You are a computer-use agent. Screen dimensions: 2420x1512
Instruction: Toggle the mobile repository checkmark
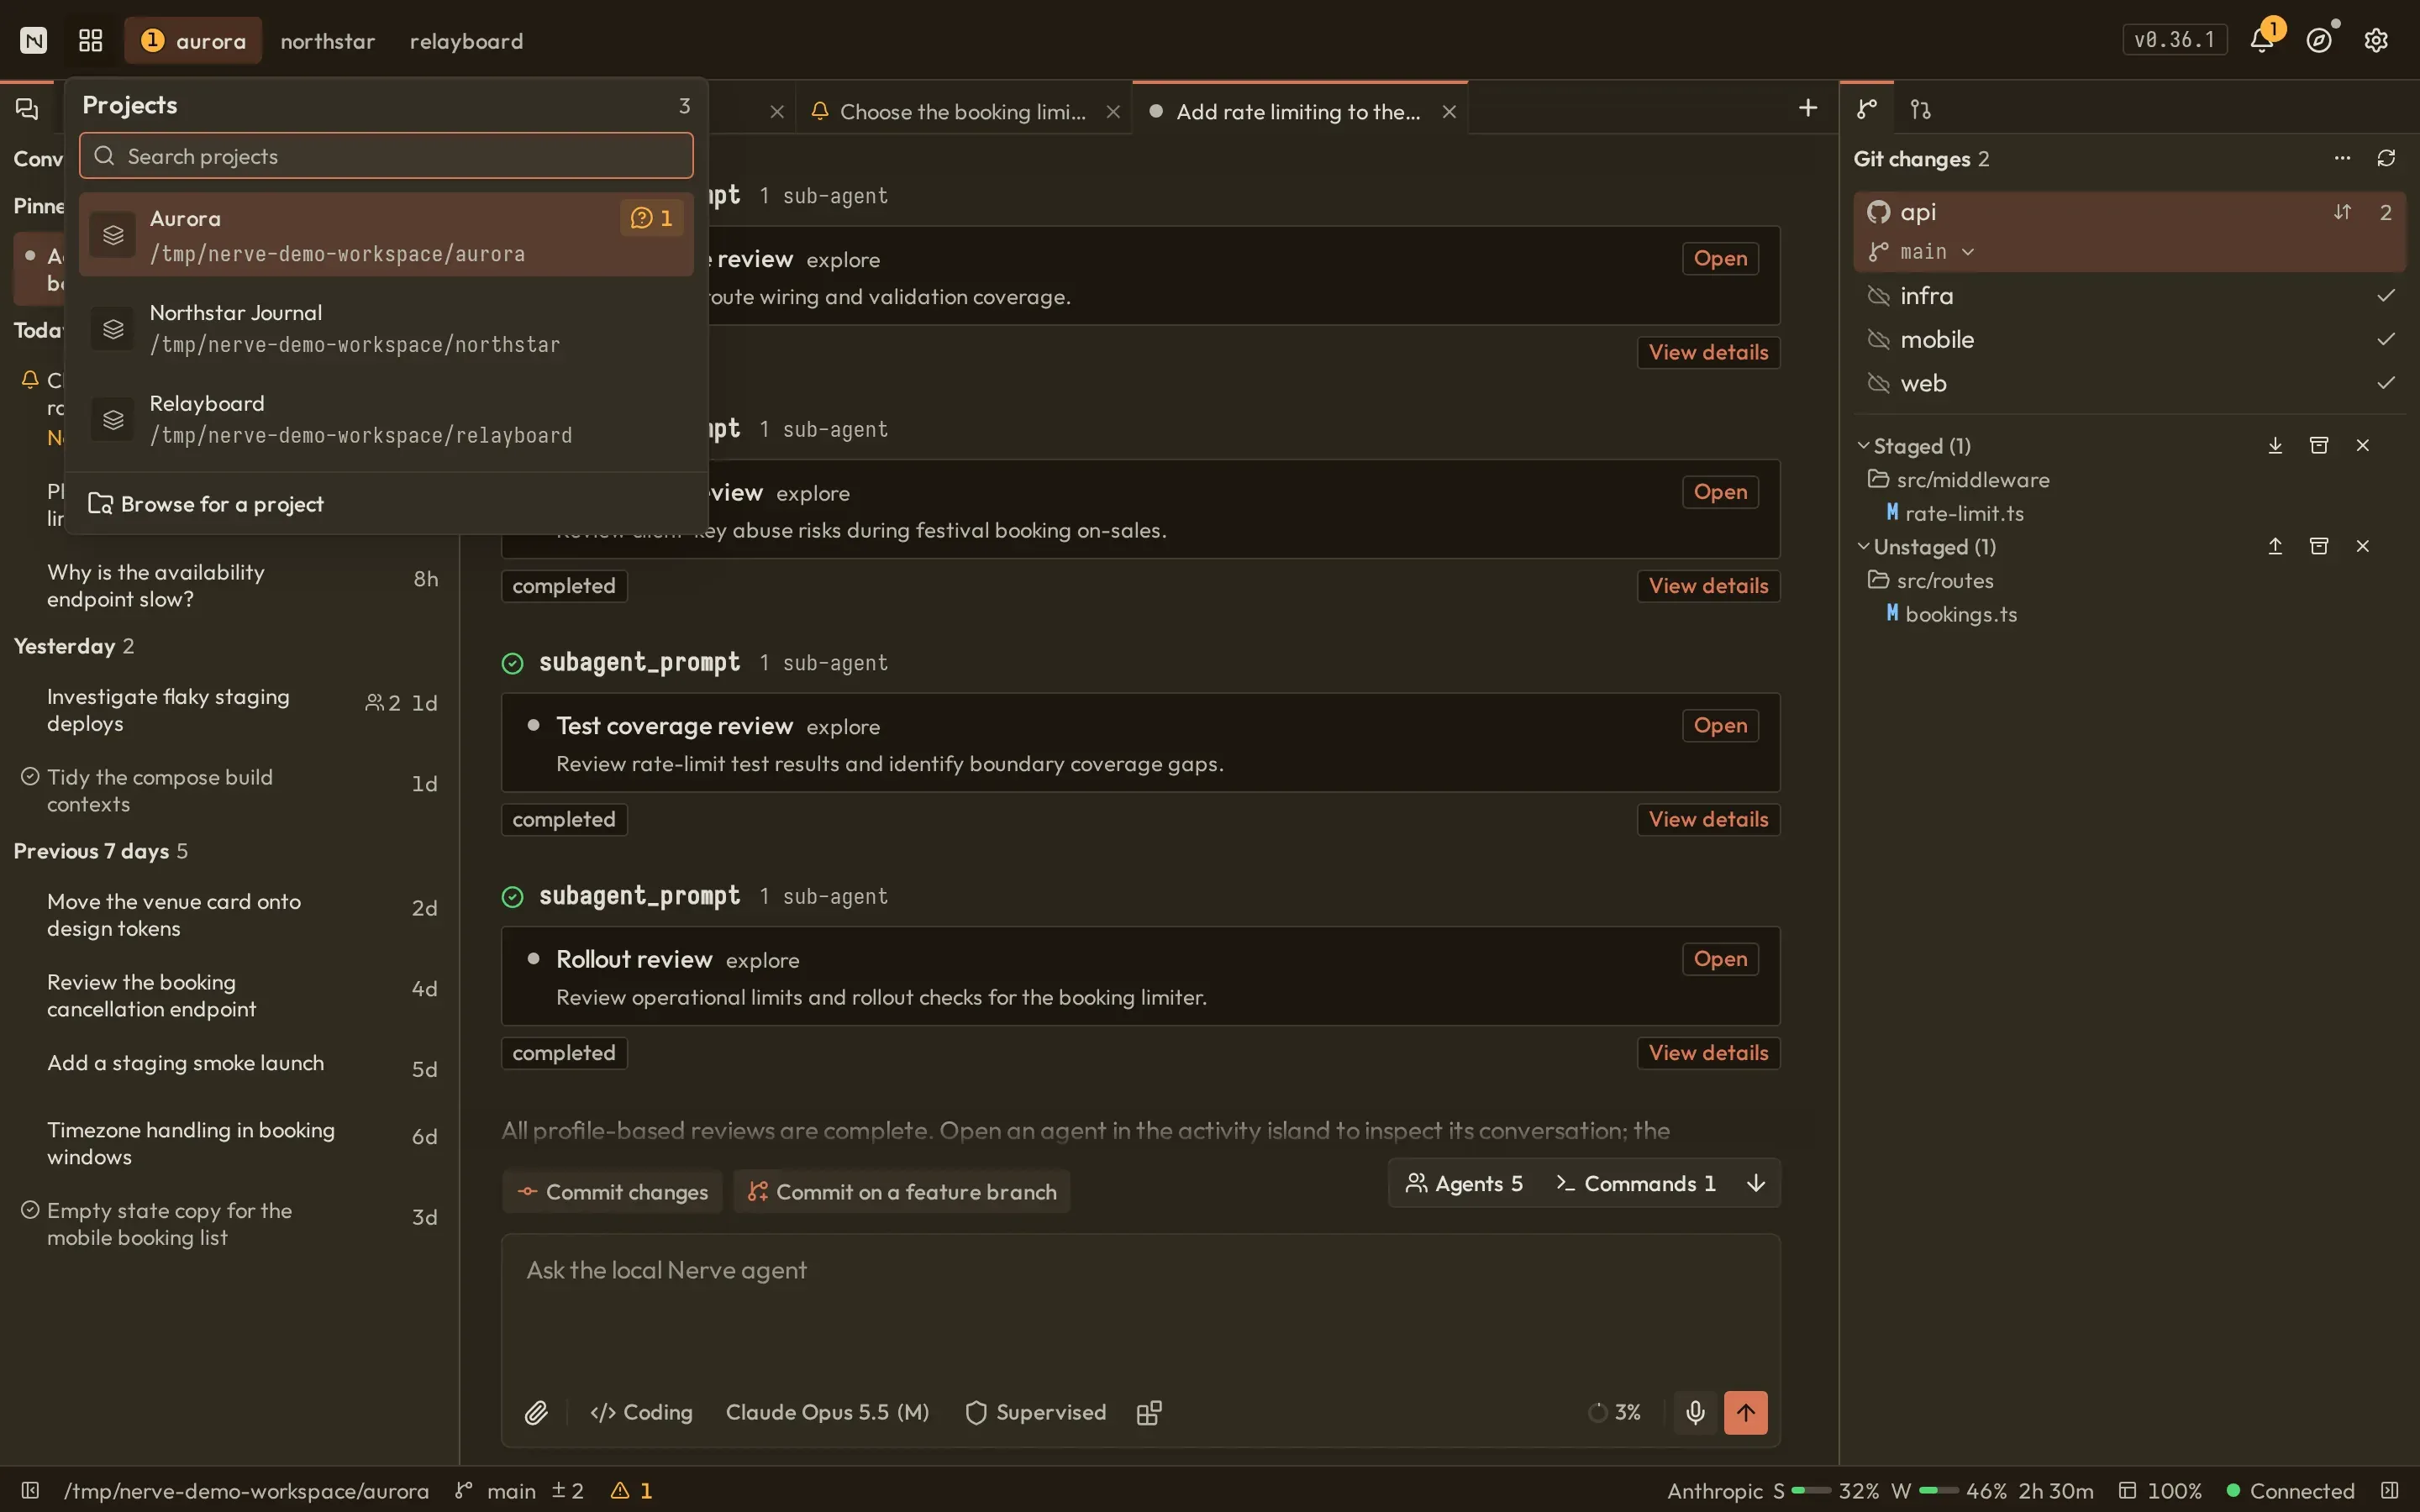(x=2386, y=340)
